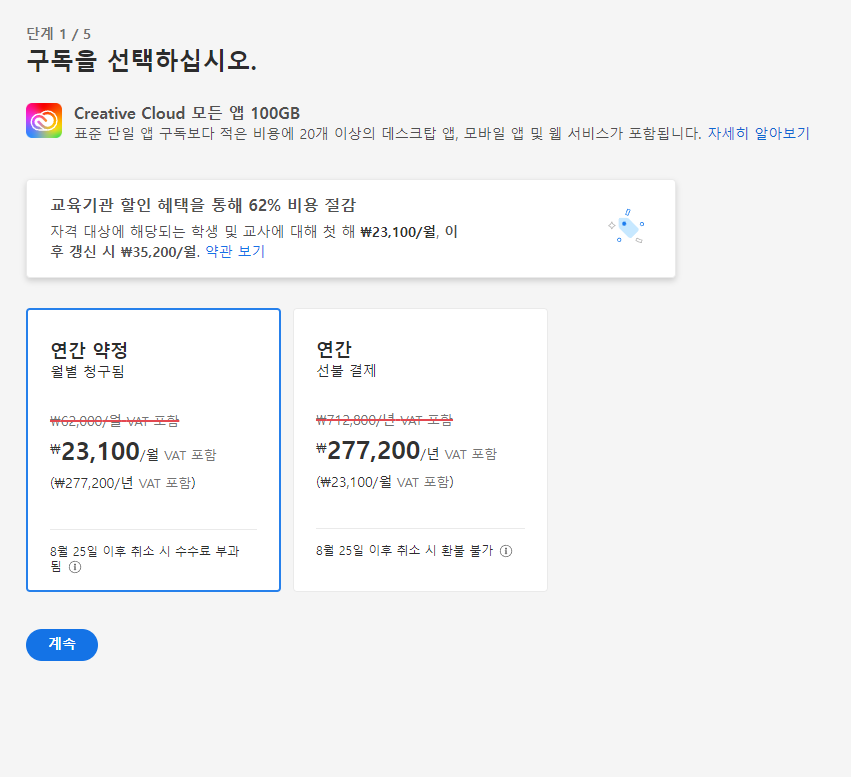Select the 연간 약정 monthly billed plan
This screenshot has height=777, width=851.
click(154, 450)
